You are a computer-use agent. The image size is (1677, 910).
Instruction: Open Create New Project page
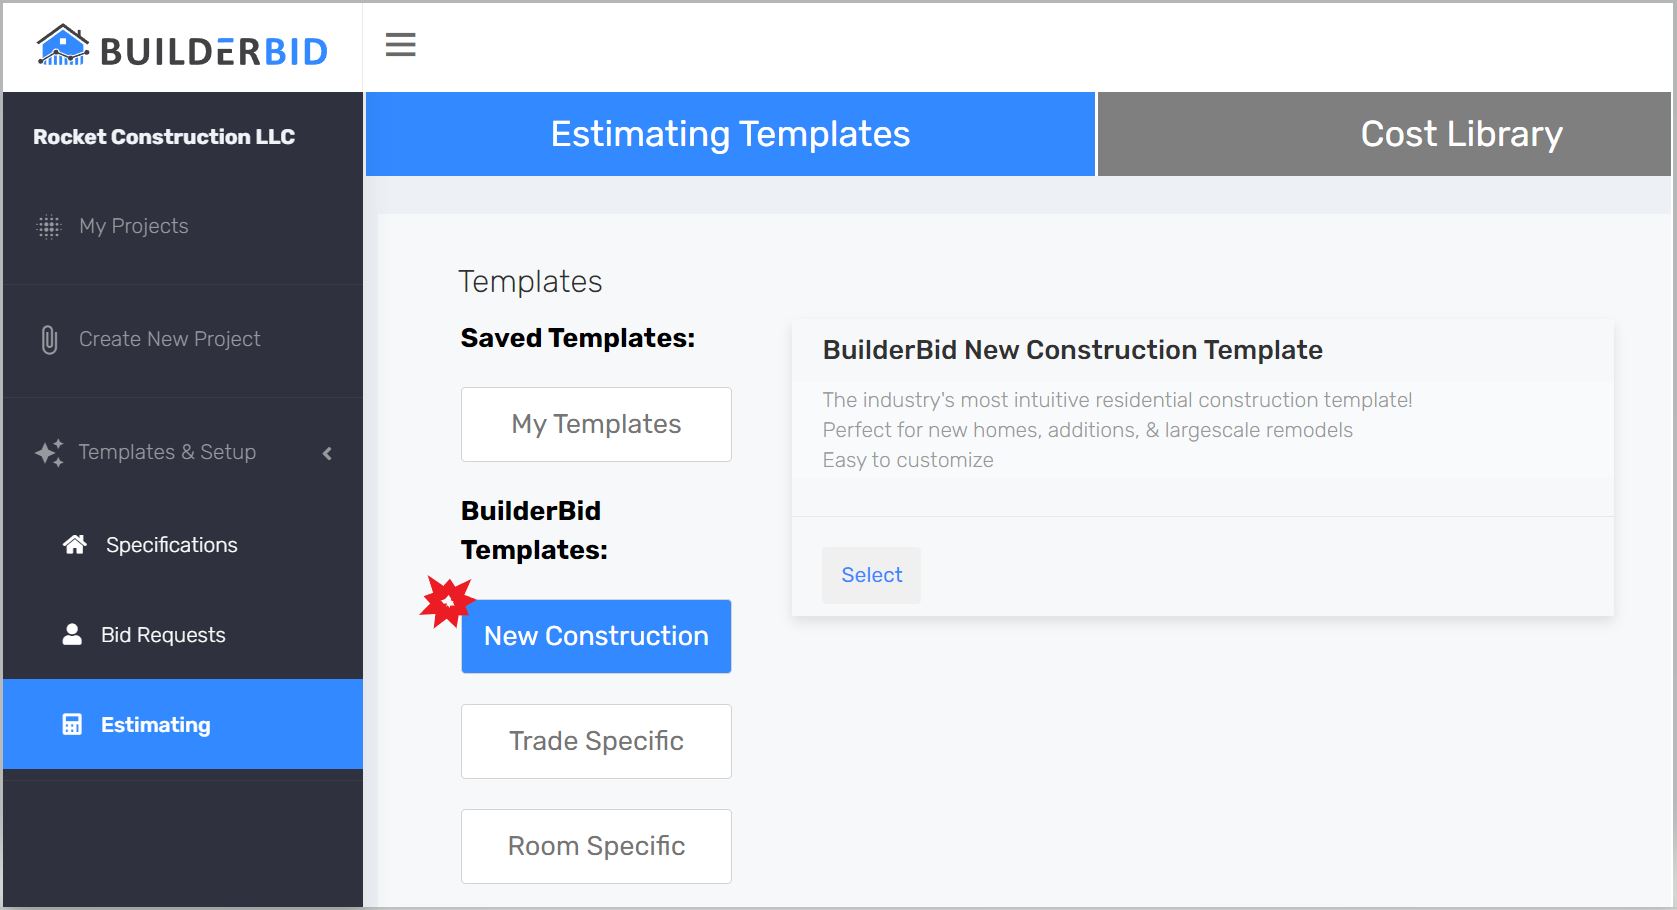pos(169,339)
